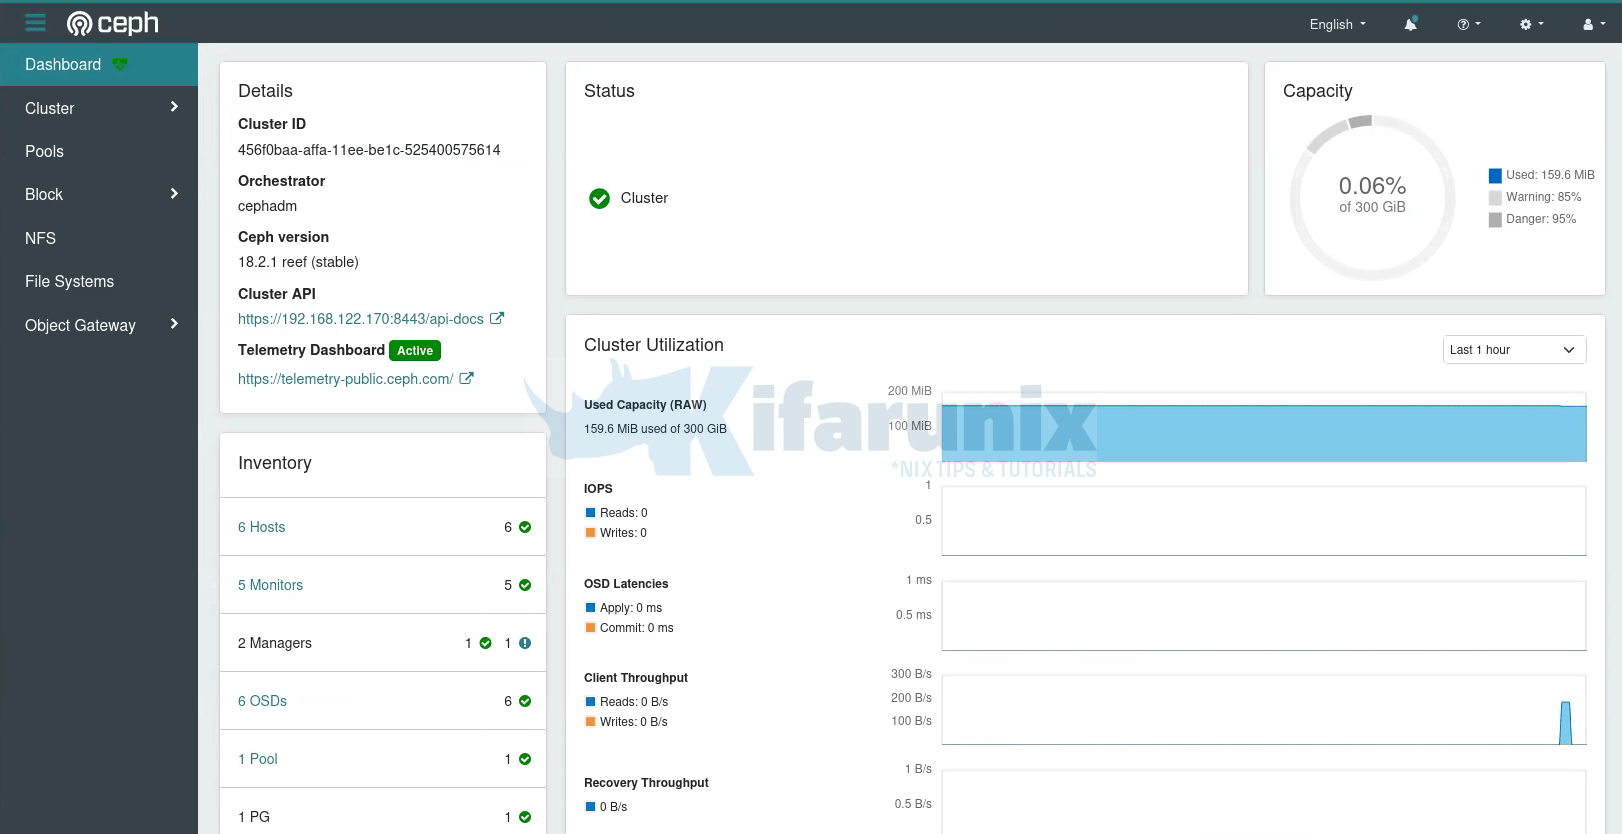Open the notifications bell
Viewport: 1622px width, 834px height.
1410,24
